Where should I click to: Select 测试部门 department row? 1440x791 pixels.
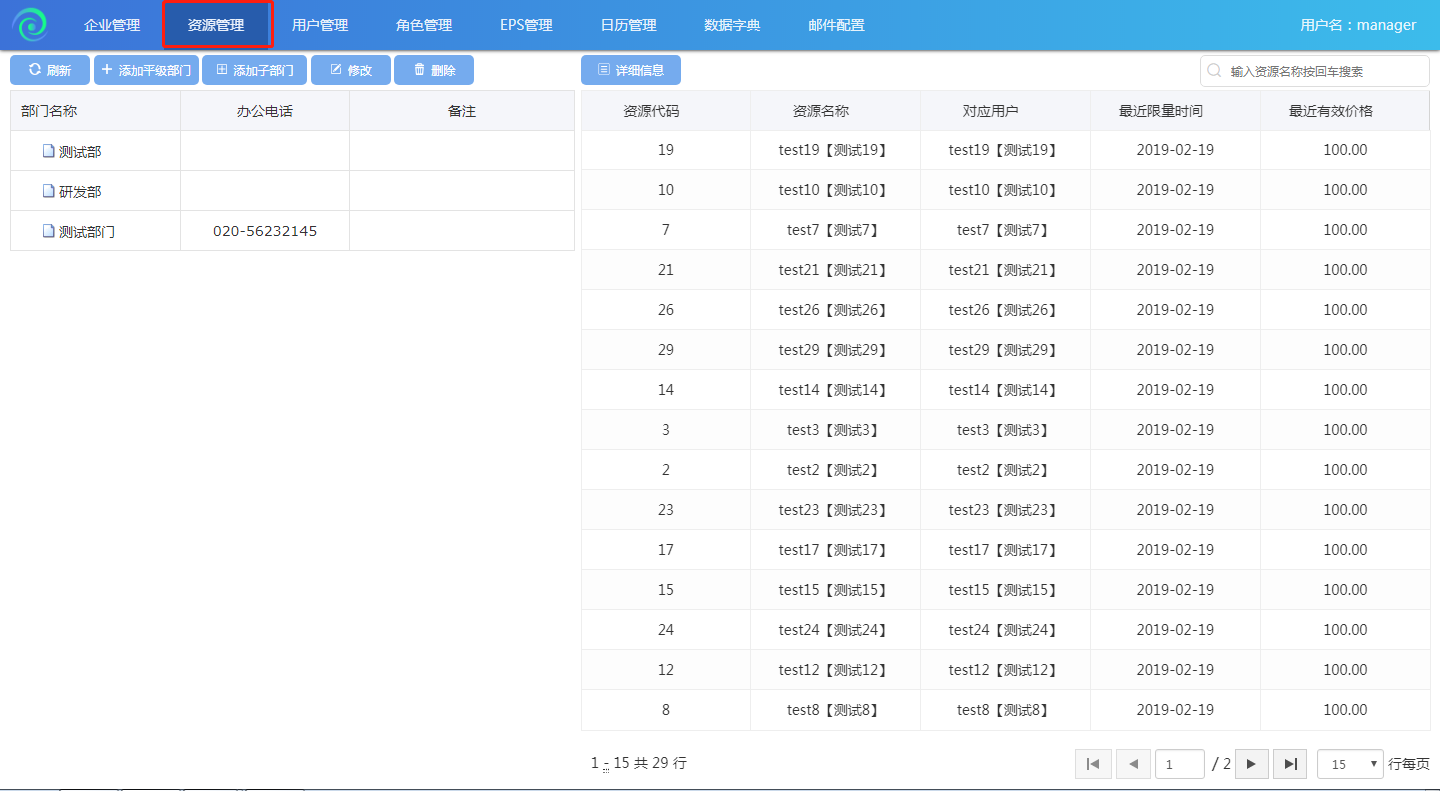(87, 232)
